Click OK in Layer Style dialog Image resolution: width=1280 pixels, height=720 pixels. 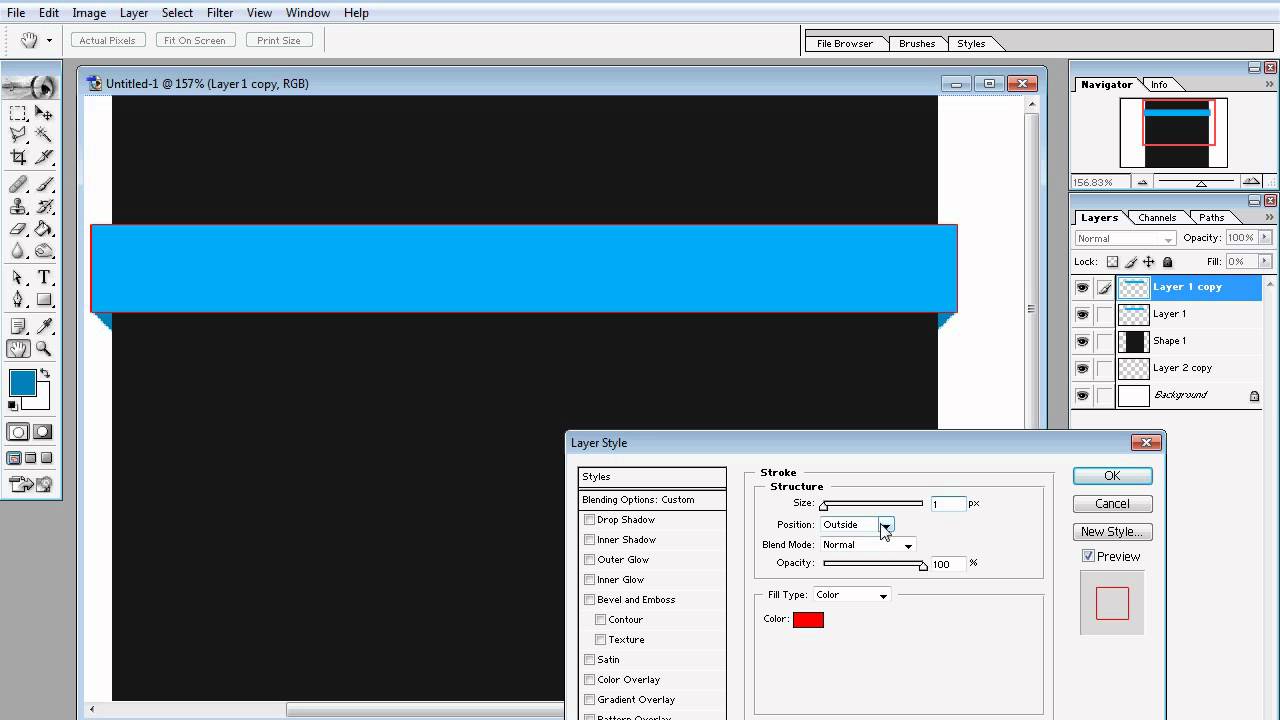(1112, 476)
